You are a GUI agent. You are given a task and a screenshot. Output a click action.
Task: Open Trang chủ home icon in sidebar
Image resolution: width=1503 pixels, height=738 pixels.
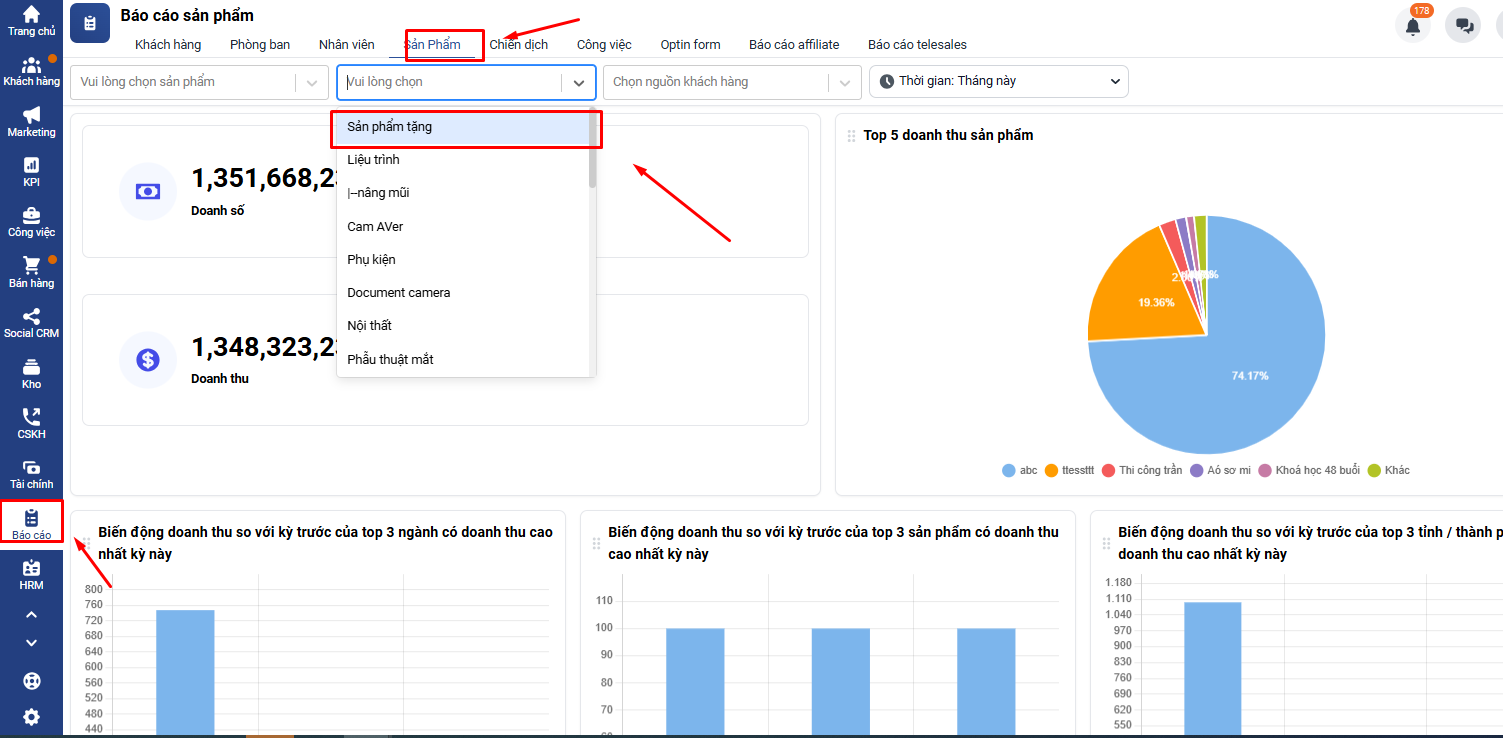tap(31, 20)
